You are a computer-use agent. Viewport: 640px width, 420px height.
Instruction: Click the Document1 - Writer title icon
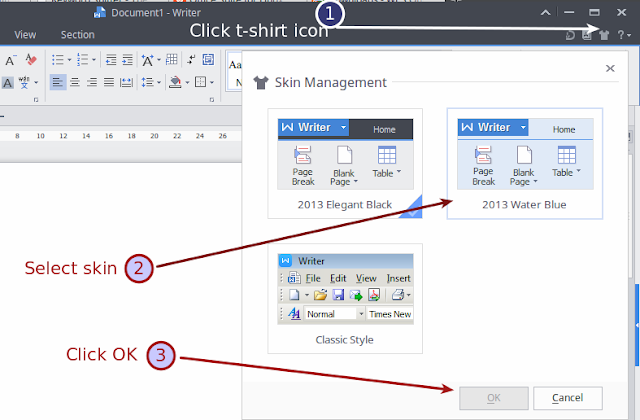100,13
